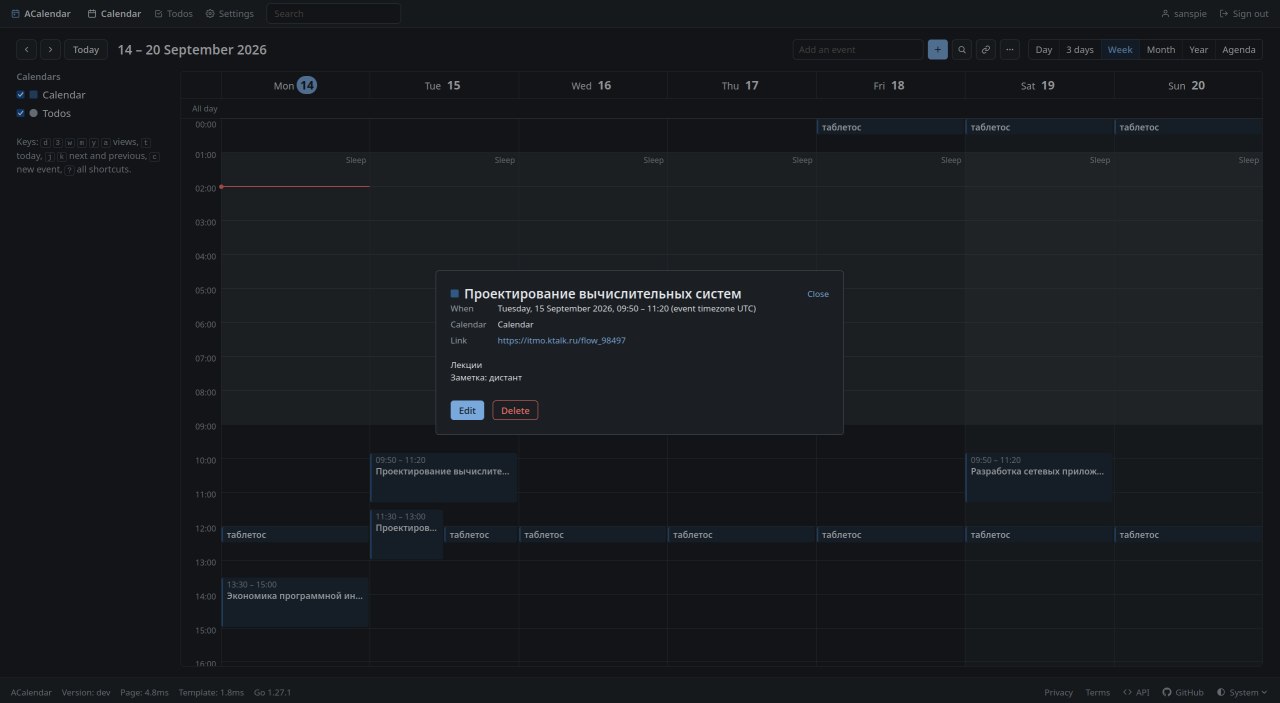The height and width of the screenshot is (703, 1280).
Task: Delete the event in the popup
Action: pyautogui.click(x=515, y=411)
